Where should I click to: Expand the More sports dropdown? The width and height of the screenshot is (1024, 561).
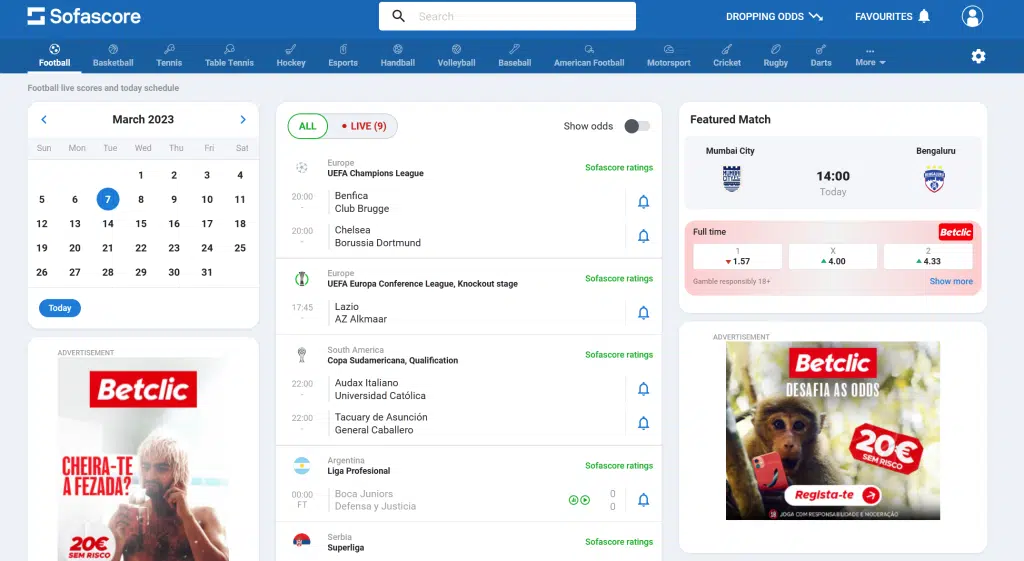pyautogui.click(x=870, y=57)
